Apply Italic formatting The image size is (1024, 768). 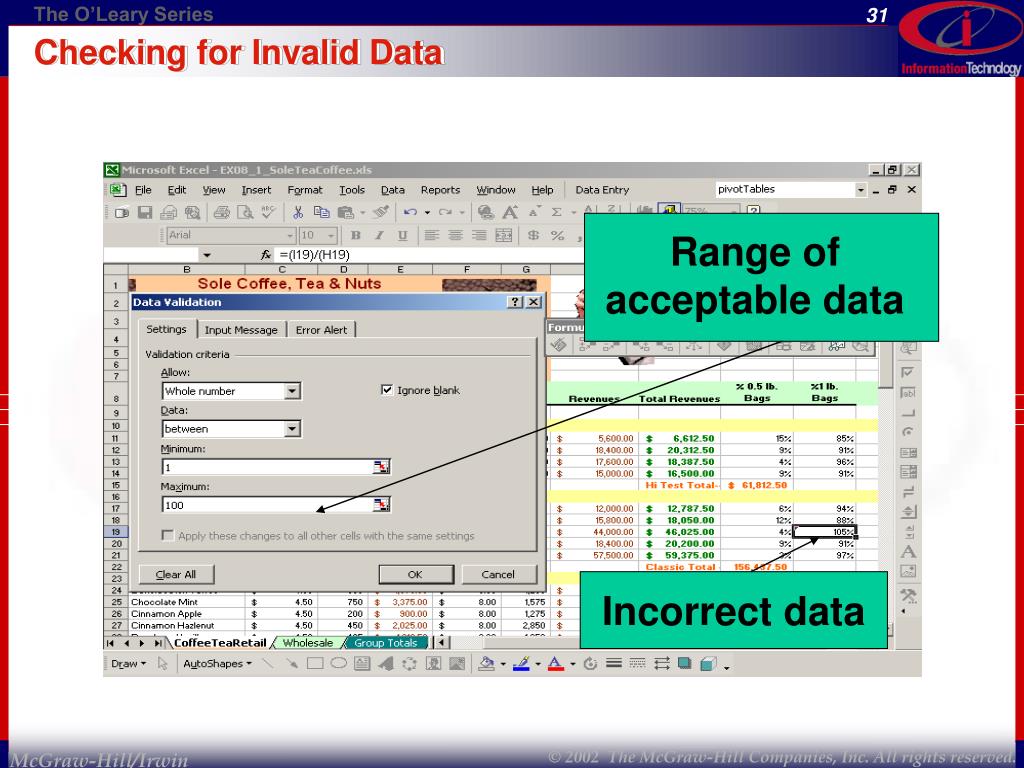(379, 235)
